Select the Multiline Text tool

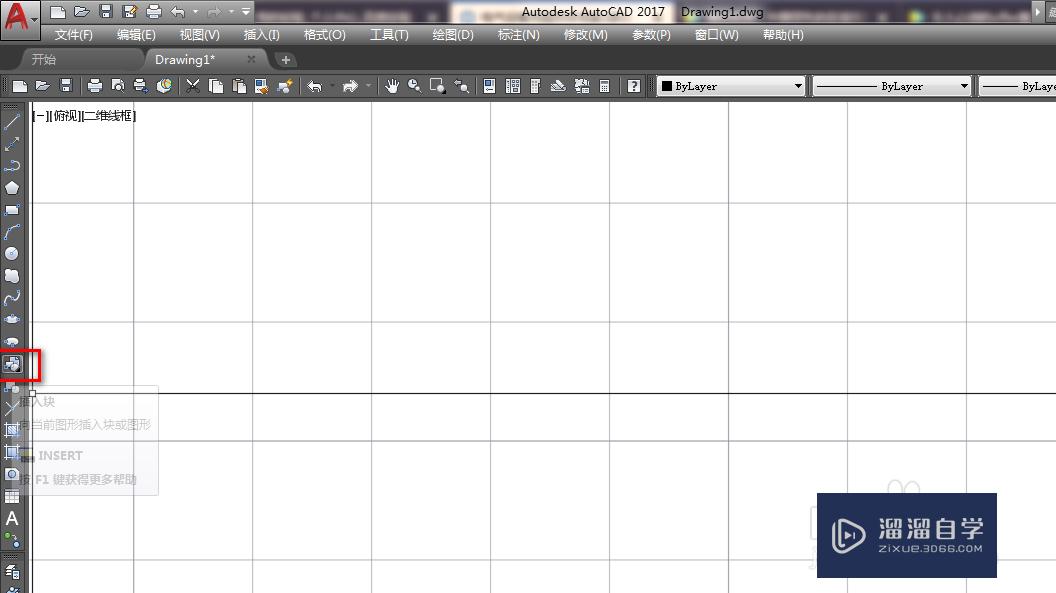pyautogui.click(x=13, y=519)
